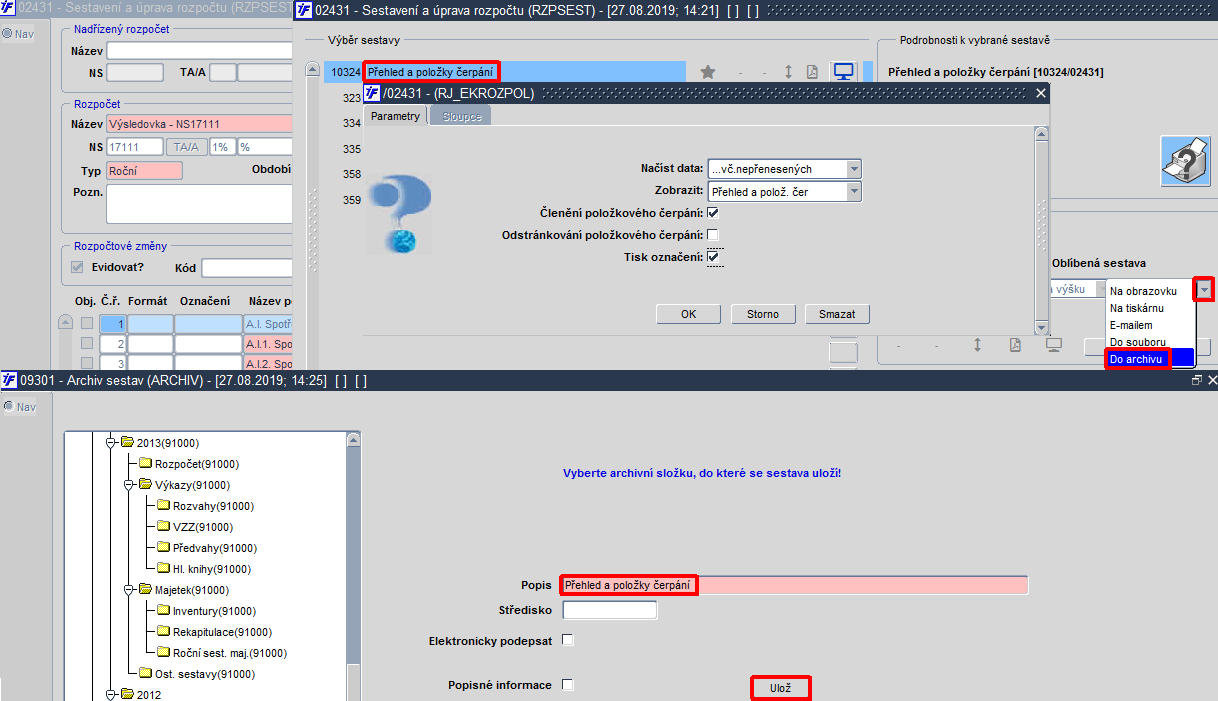Click app logo icon in RJ_EKROZPOL dialog title

coord(372,93)
